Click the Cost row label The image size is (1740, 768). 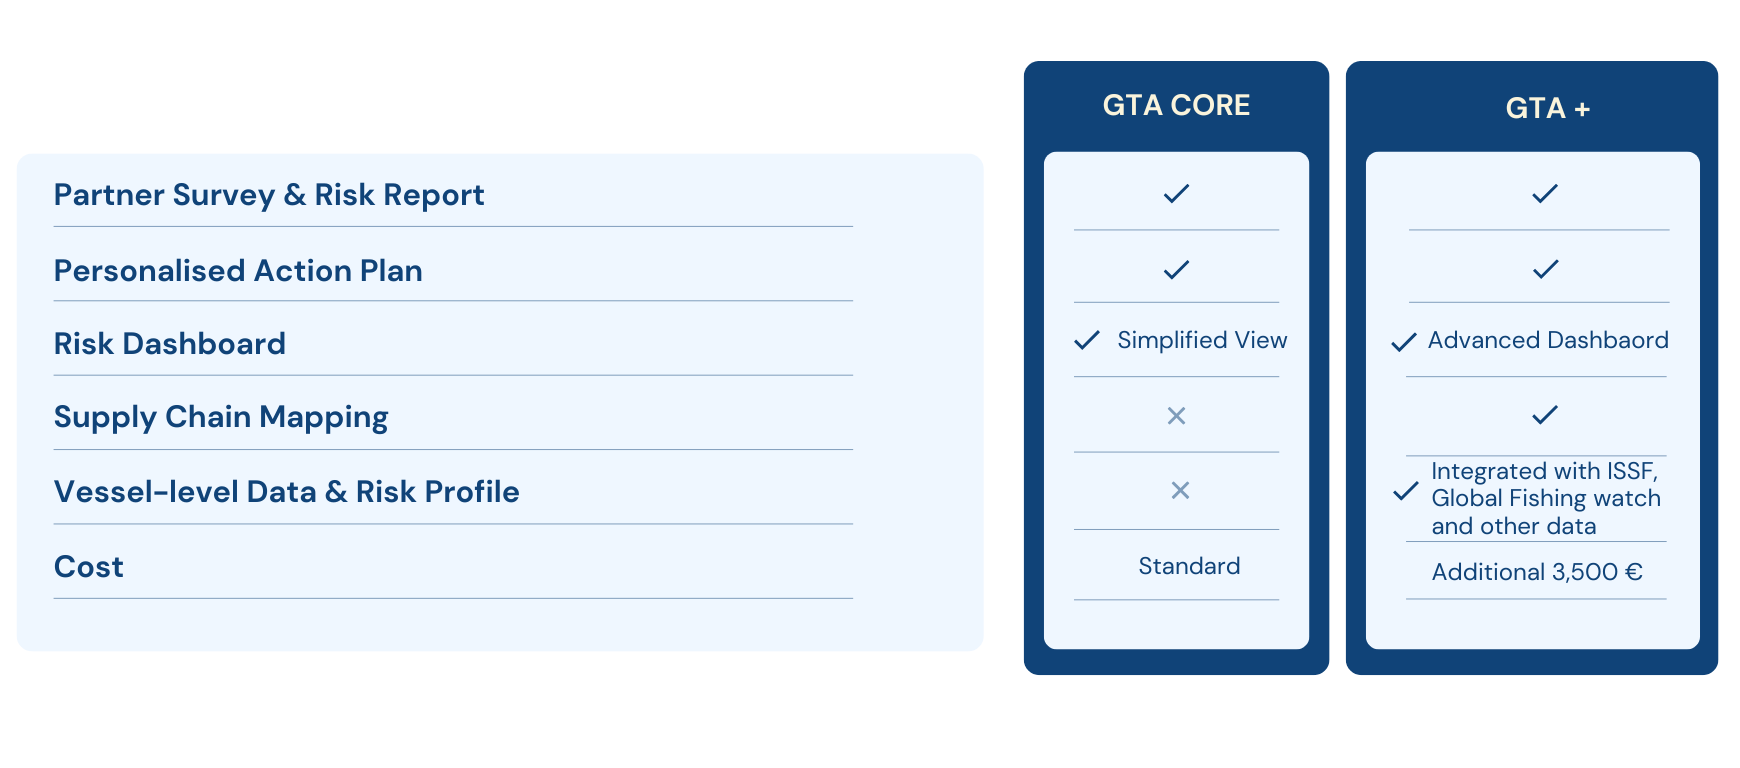pyautogui.click(x=89, y=567)
